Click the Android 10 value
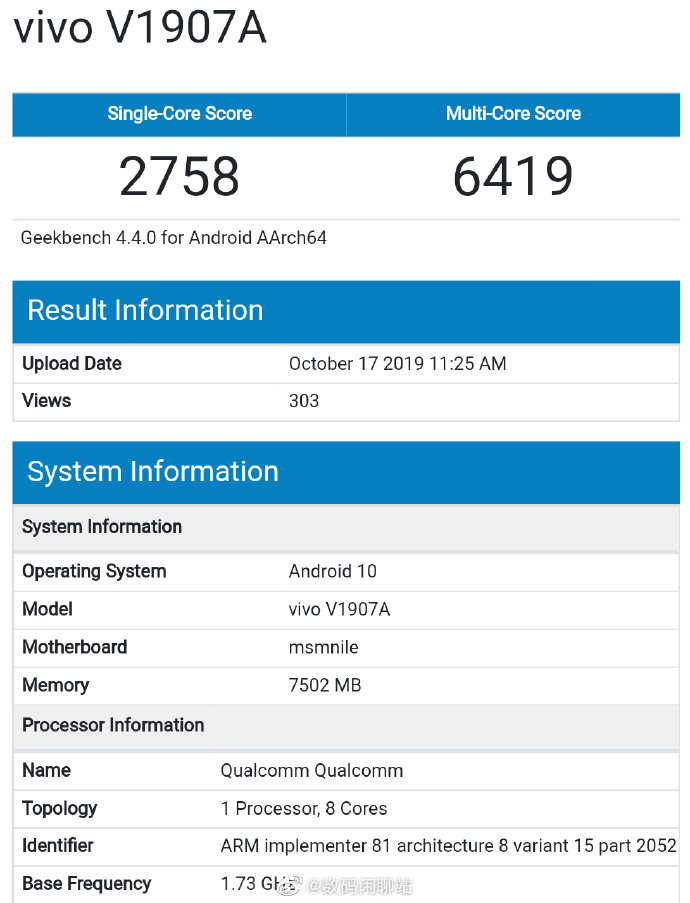The image size is (690, 903). click(333, 571)
